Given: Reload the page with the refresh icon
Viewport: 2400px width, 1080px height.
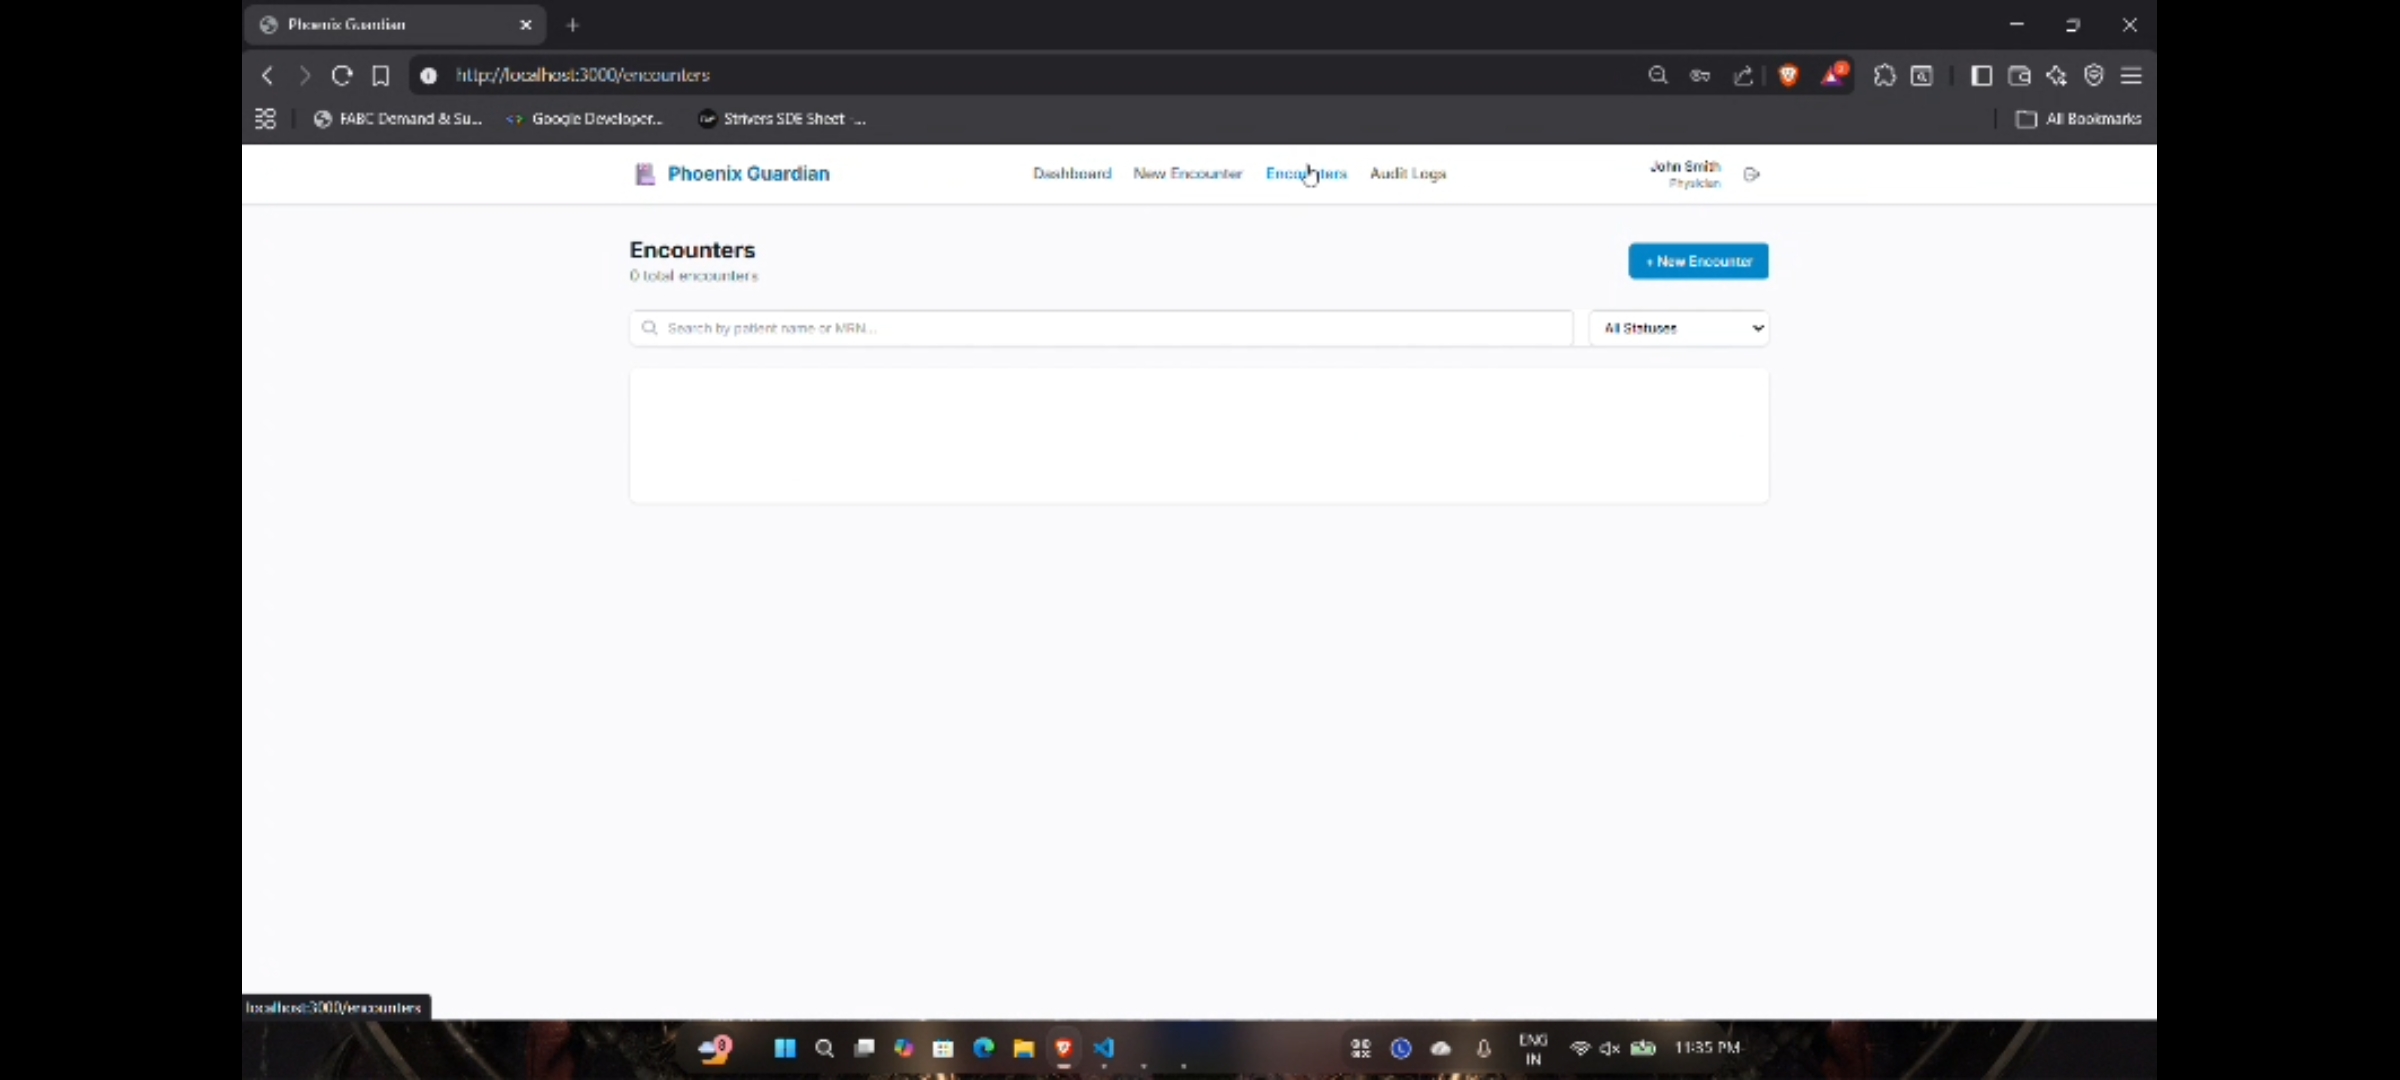Looking at the screenshot, I should [342, 75].
